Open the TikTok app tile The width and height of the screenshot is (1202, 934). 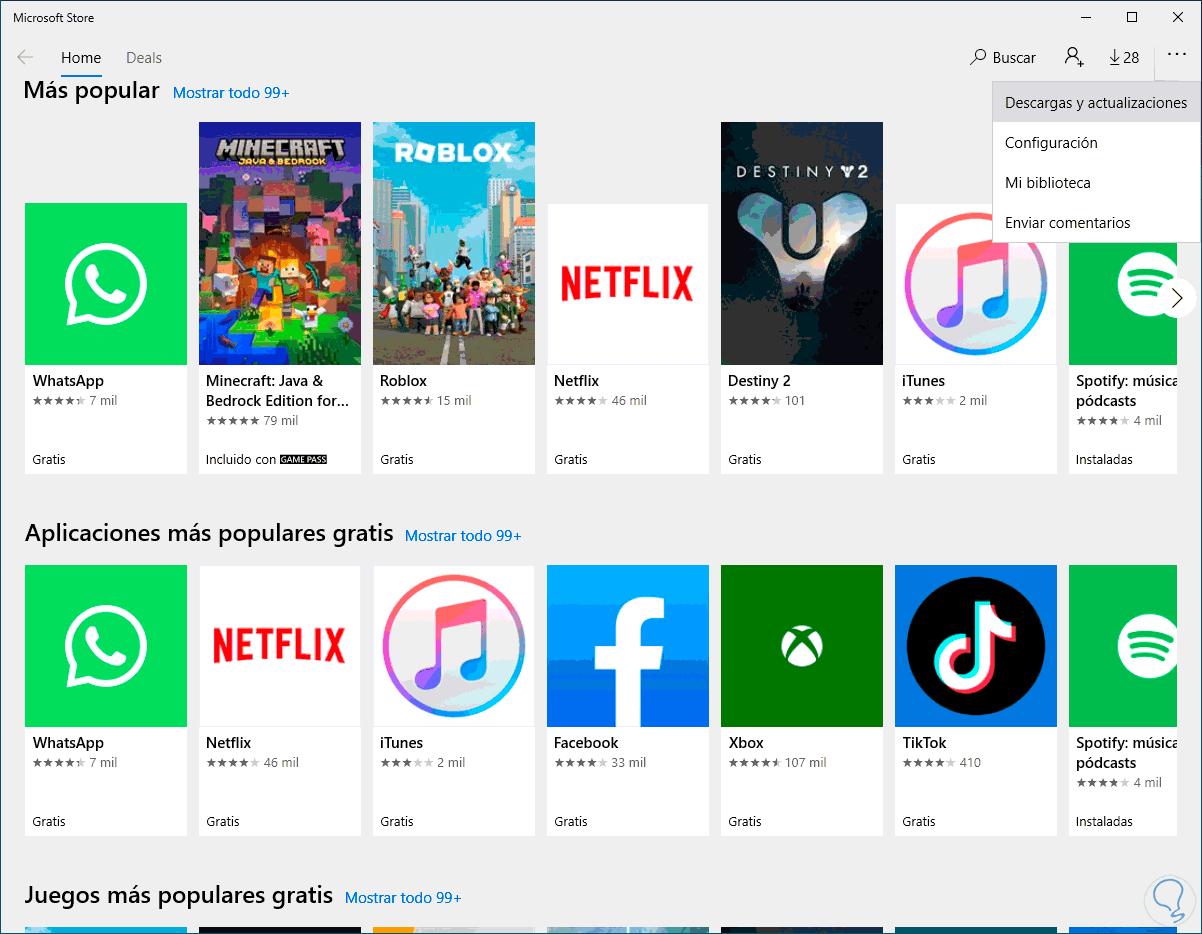tap(976, 700)
